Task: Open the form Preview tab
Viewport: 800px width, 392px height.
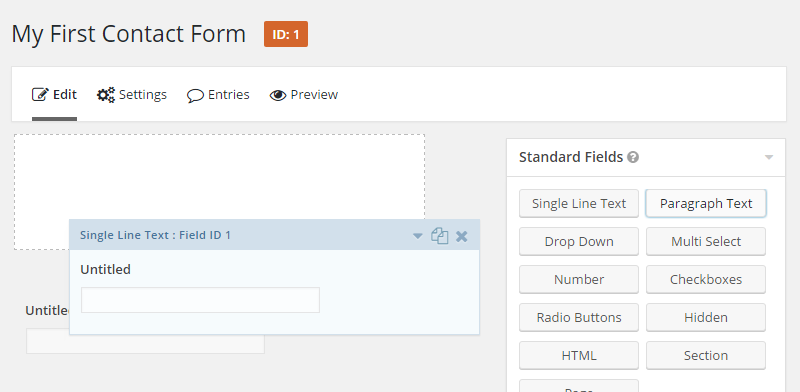Action: pos(304,95)
